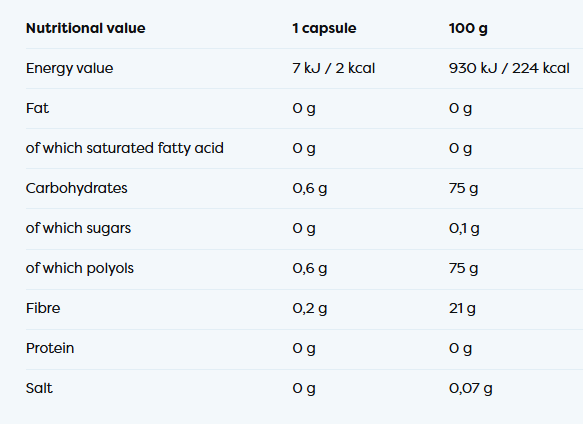Click the Fat row label
Image resolution: width=583 pixels, height=424 pixels.
37,108
